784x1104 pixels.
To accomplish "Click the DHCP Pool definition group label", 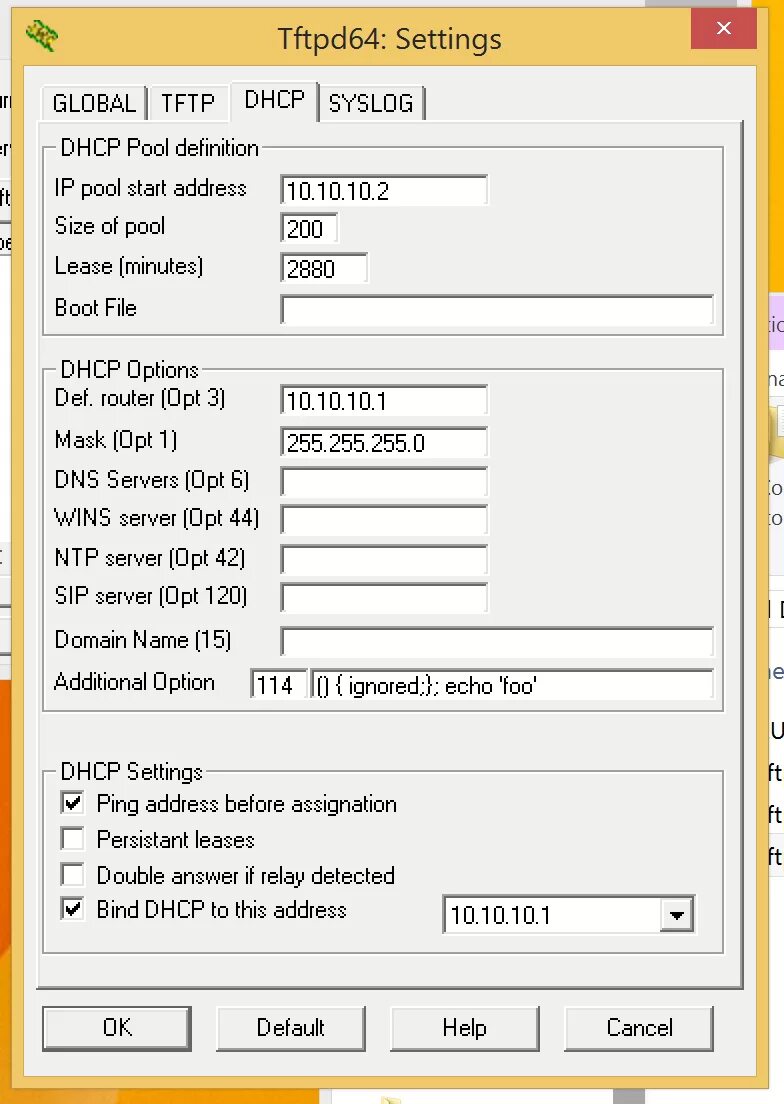I will (x=160, y=148).
